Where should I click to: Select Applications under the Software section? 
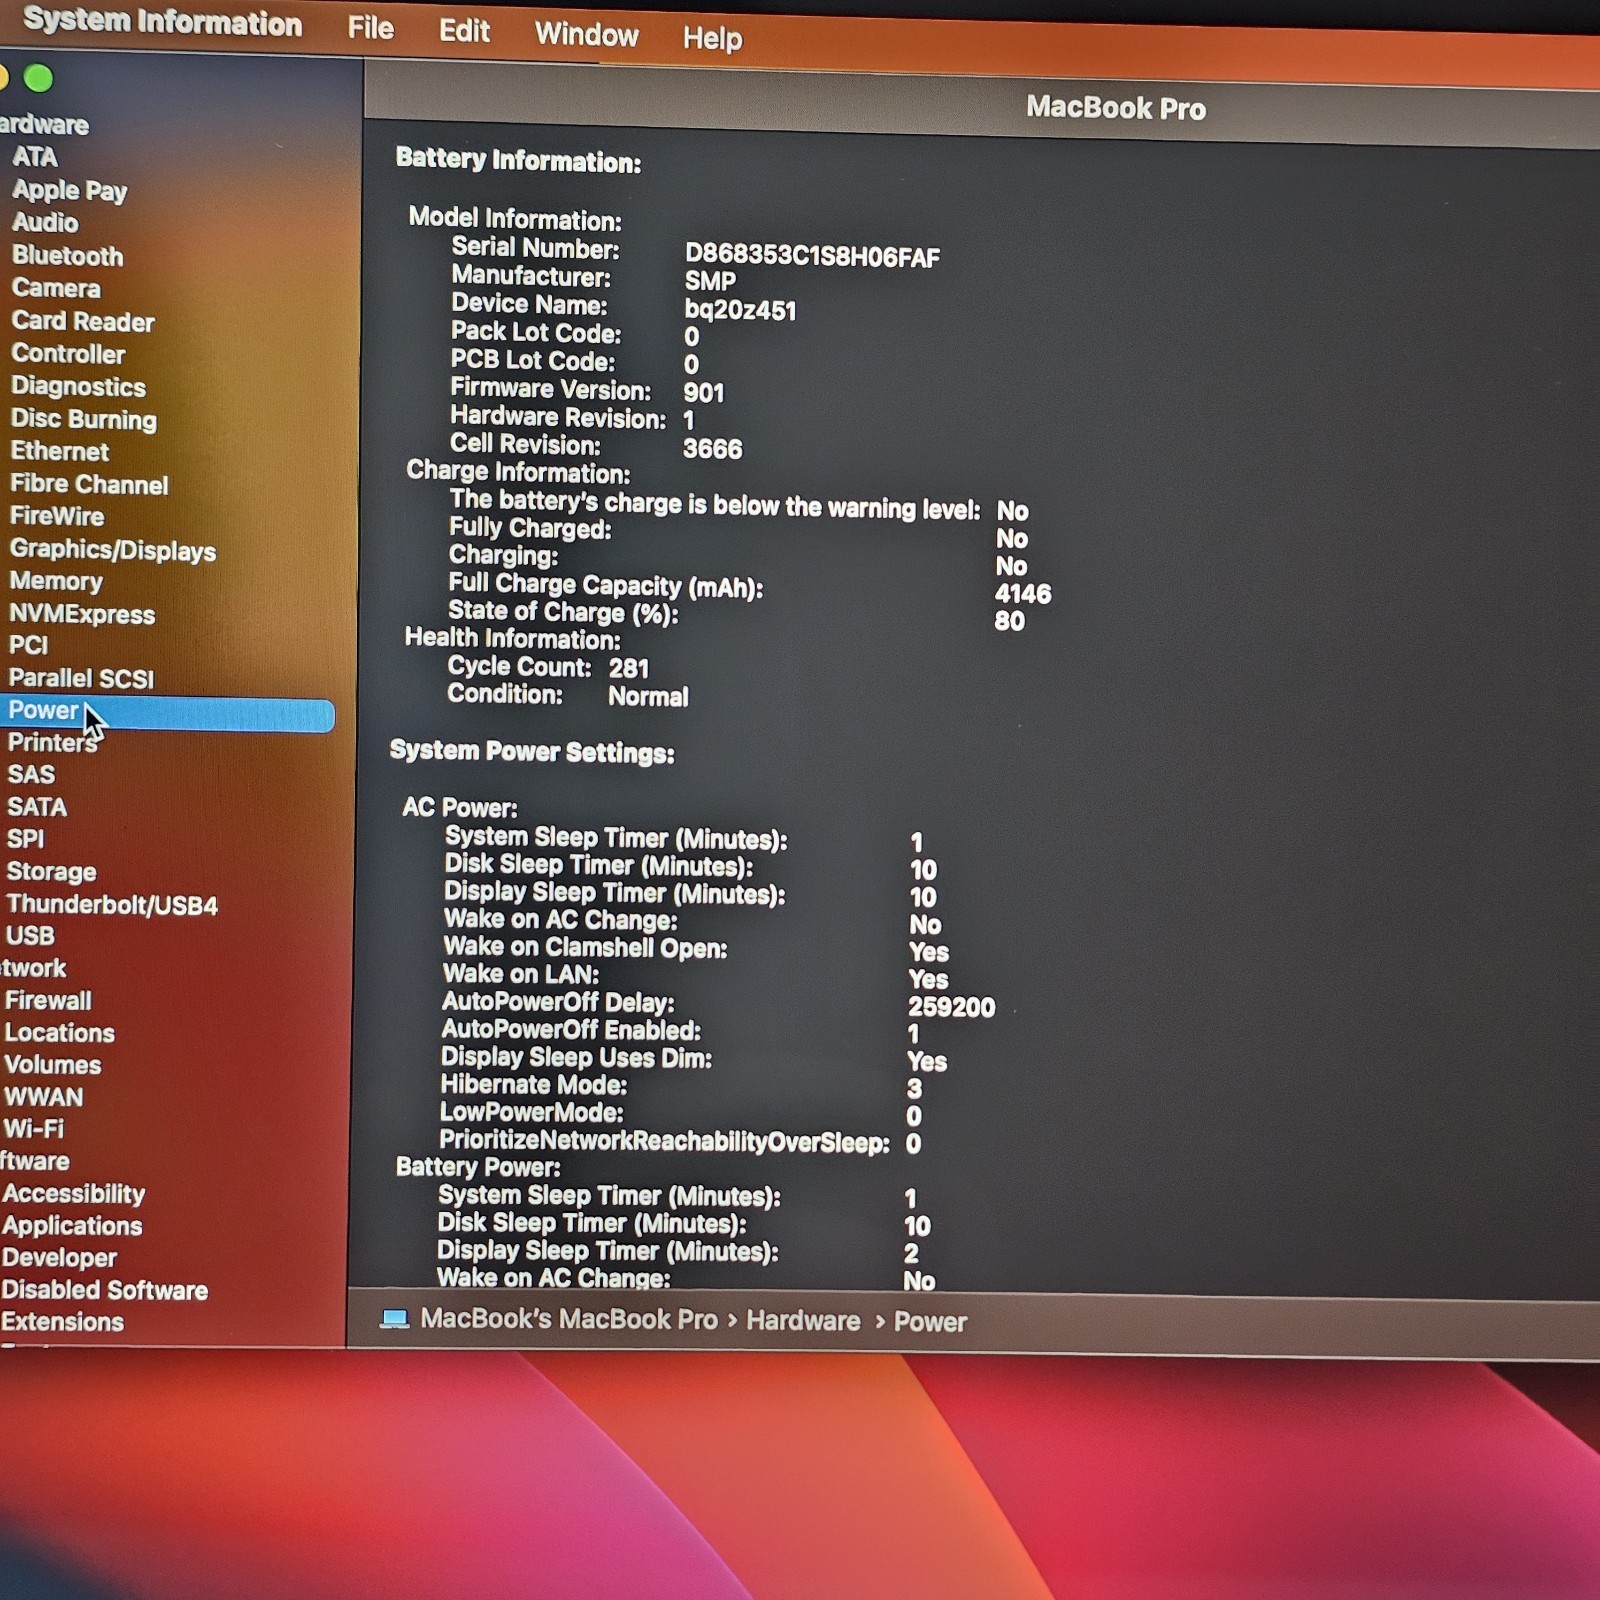[72, 1225]
